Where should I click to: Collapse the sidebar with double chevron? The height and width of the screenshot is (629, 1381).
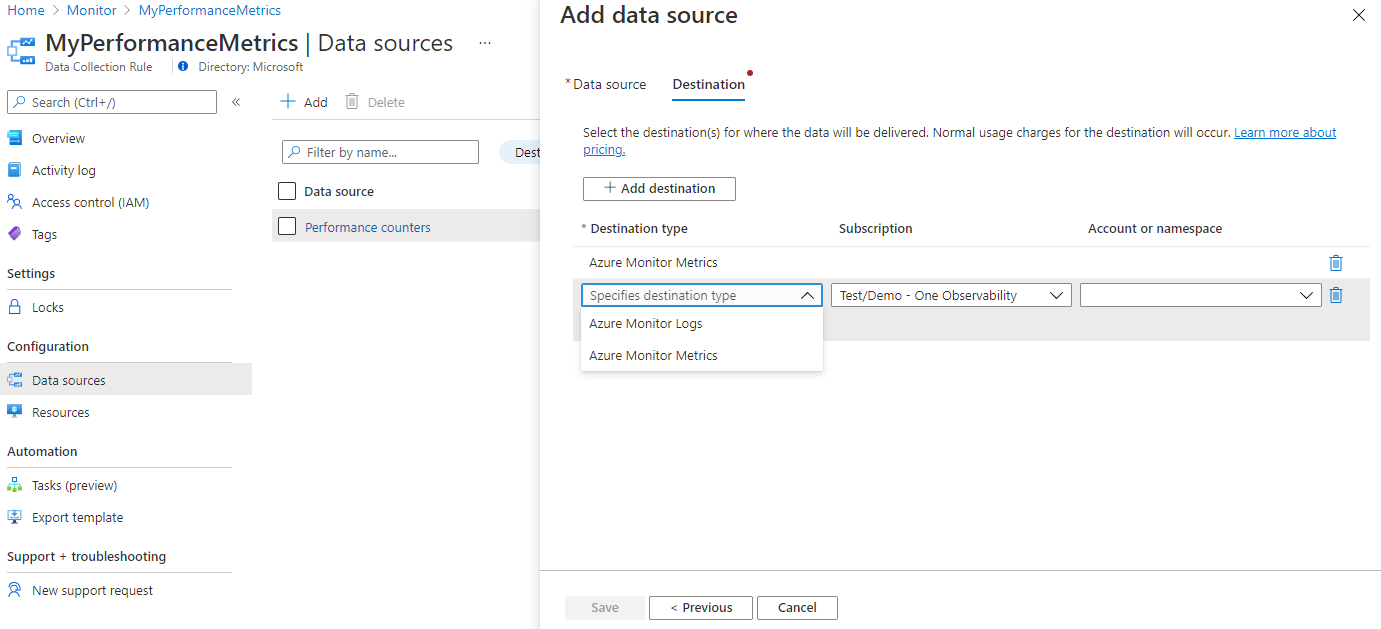pos(236,102)
